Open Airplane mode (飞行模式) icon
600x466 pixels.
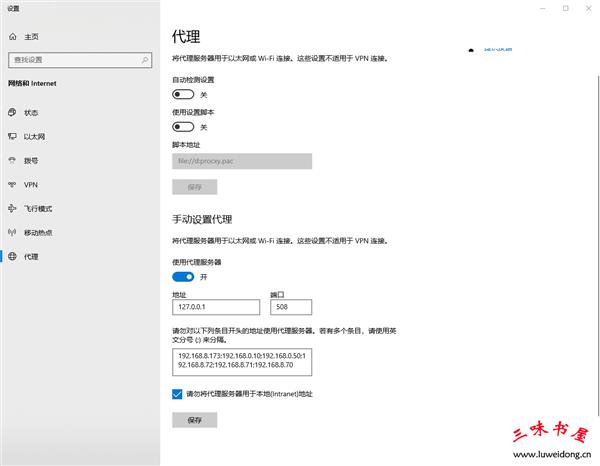12,208
